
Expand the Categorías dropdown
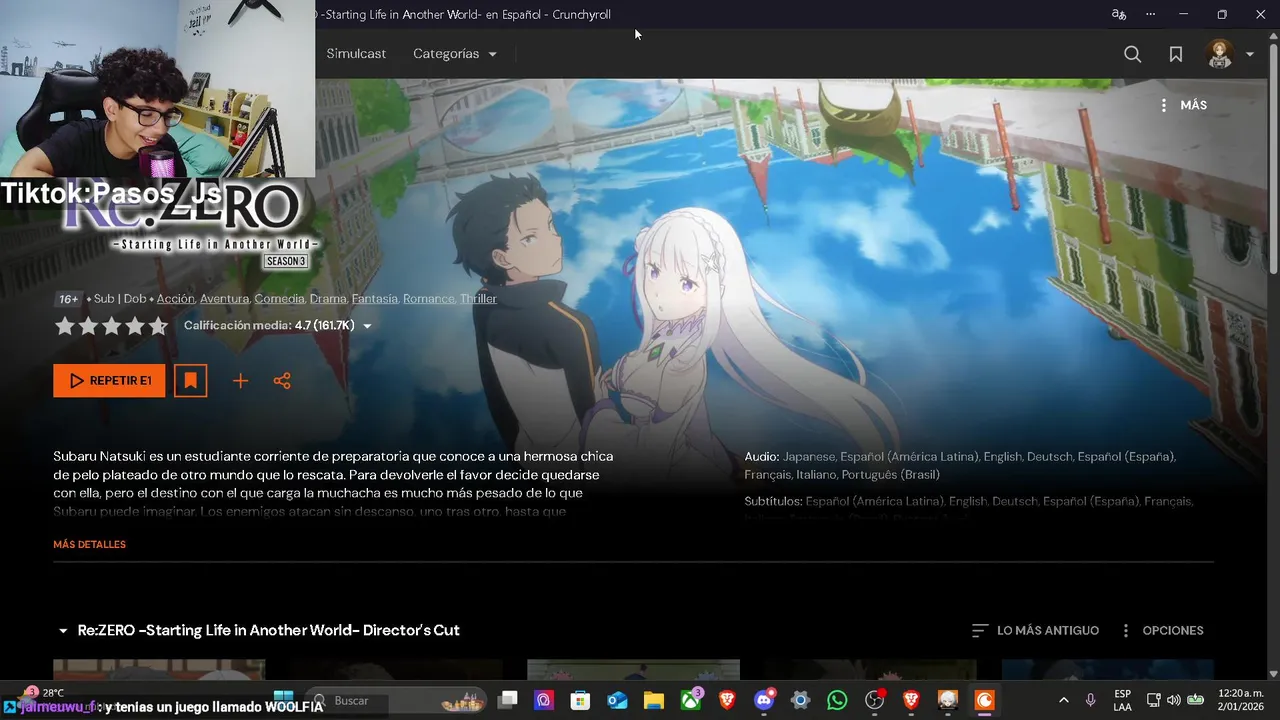pos(455,54)
